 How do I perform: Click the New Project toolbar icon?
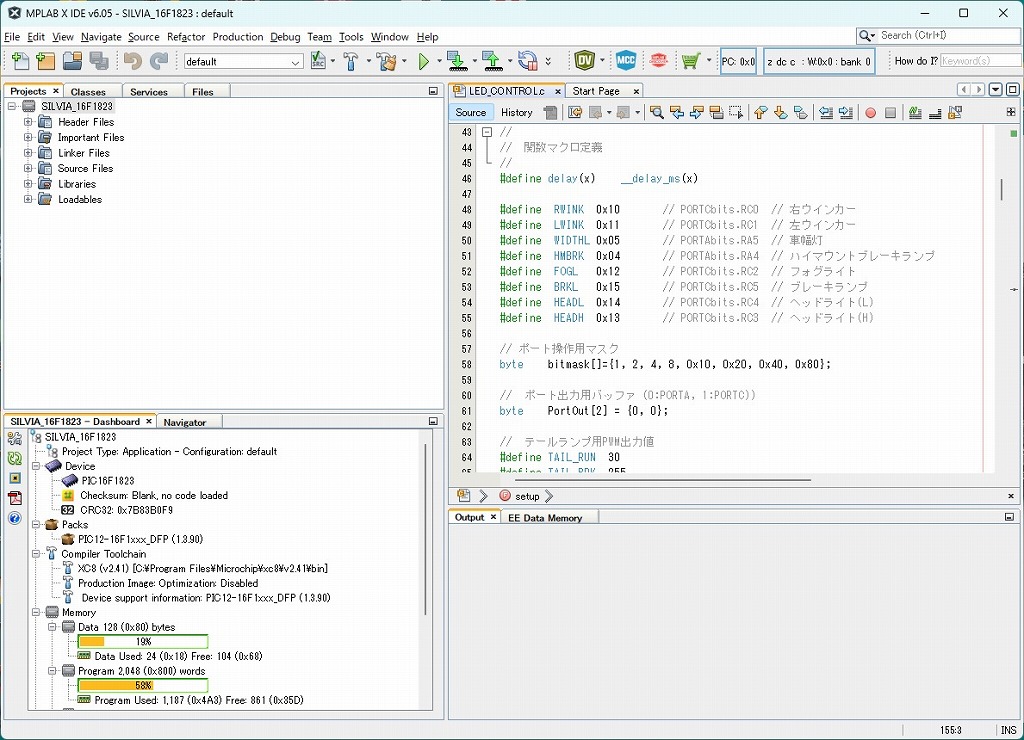click(45, 61)
